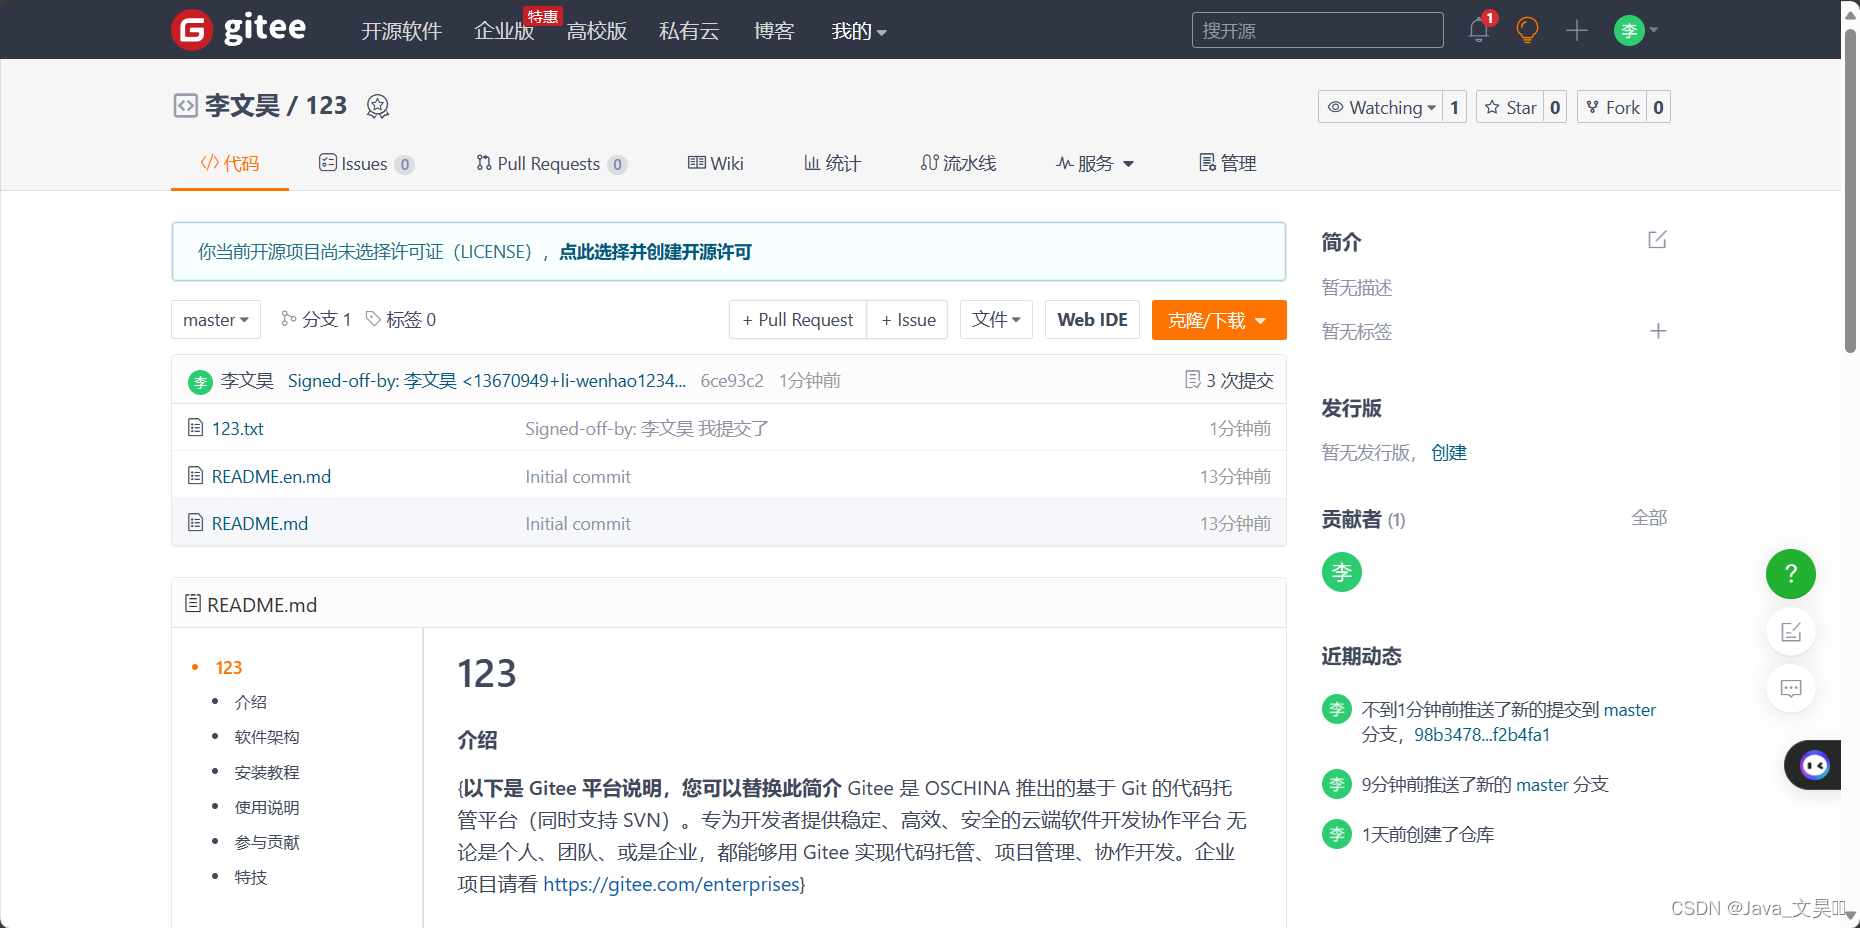Image resolution: width=1860 pixels, height=928 pixels.
Task: Click 点此选择并创建开源许可 link
Action: point(655,252)
